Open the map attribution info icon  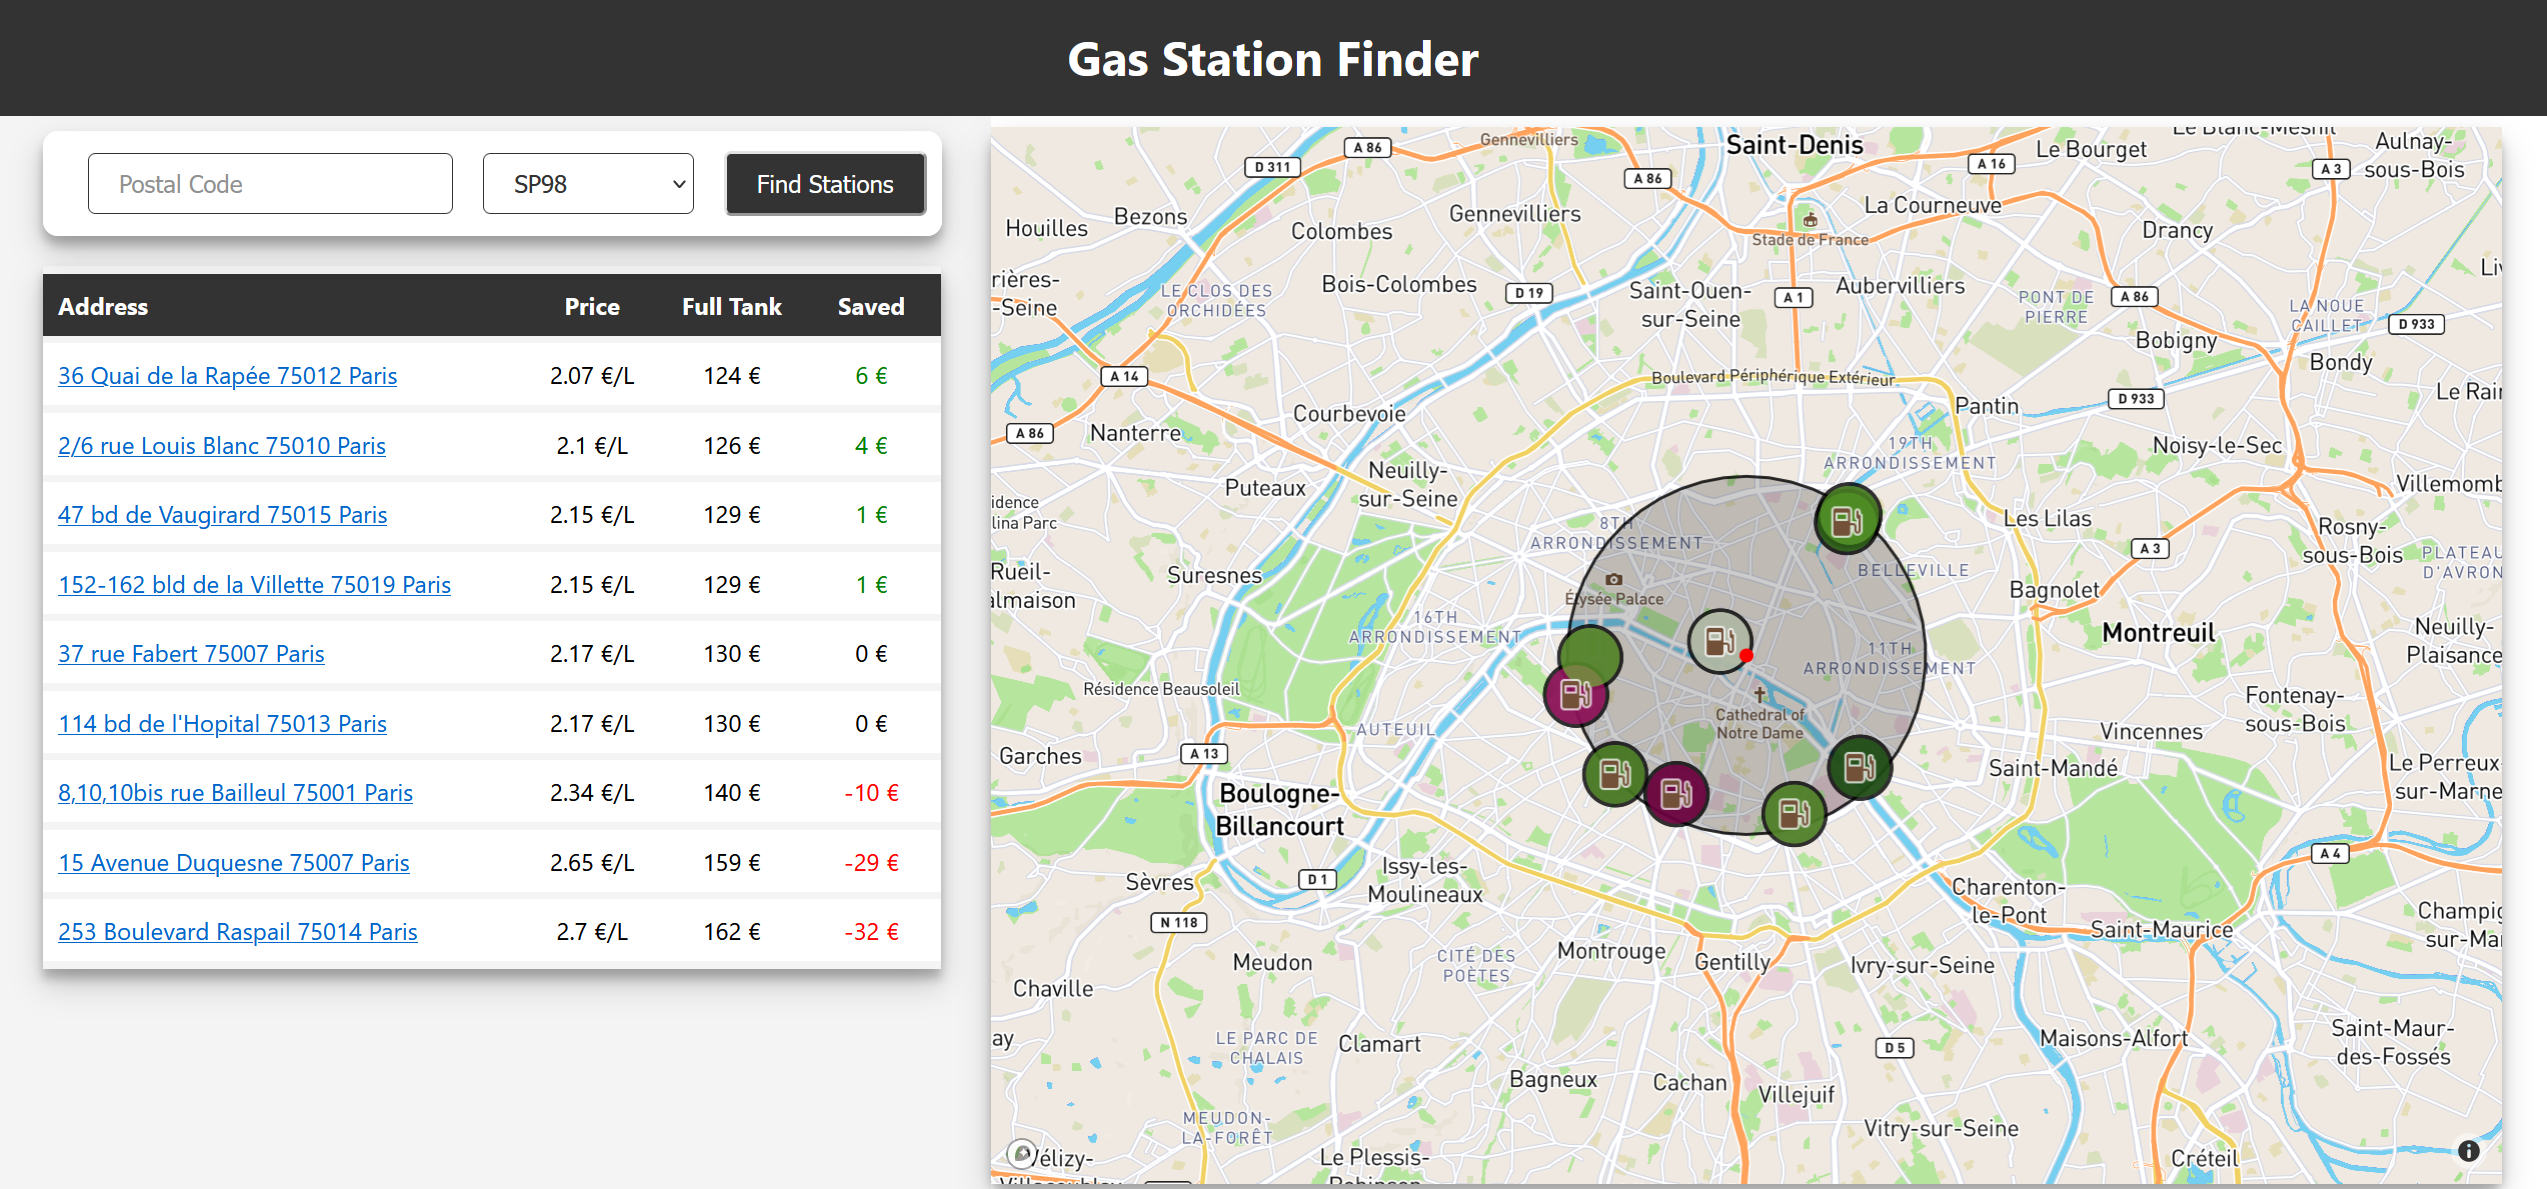pos(2468,1150)
